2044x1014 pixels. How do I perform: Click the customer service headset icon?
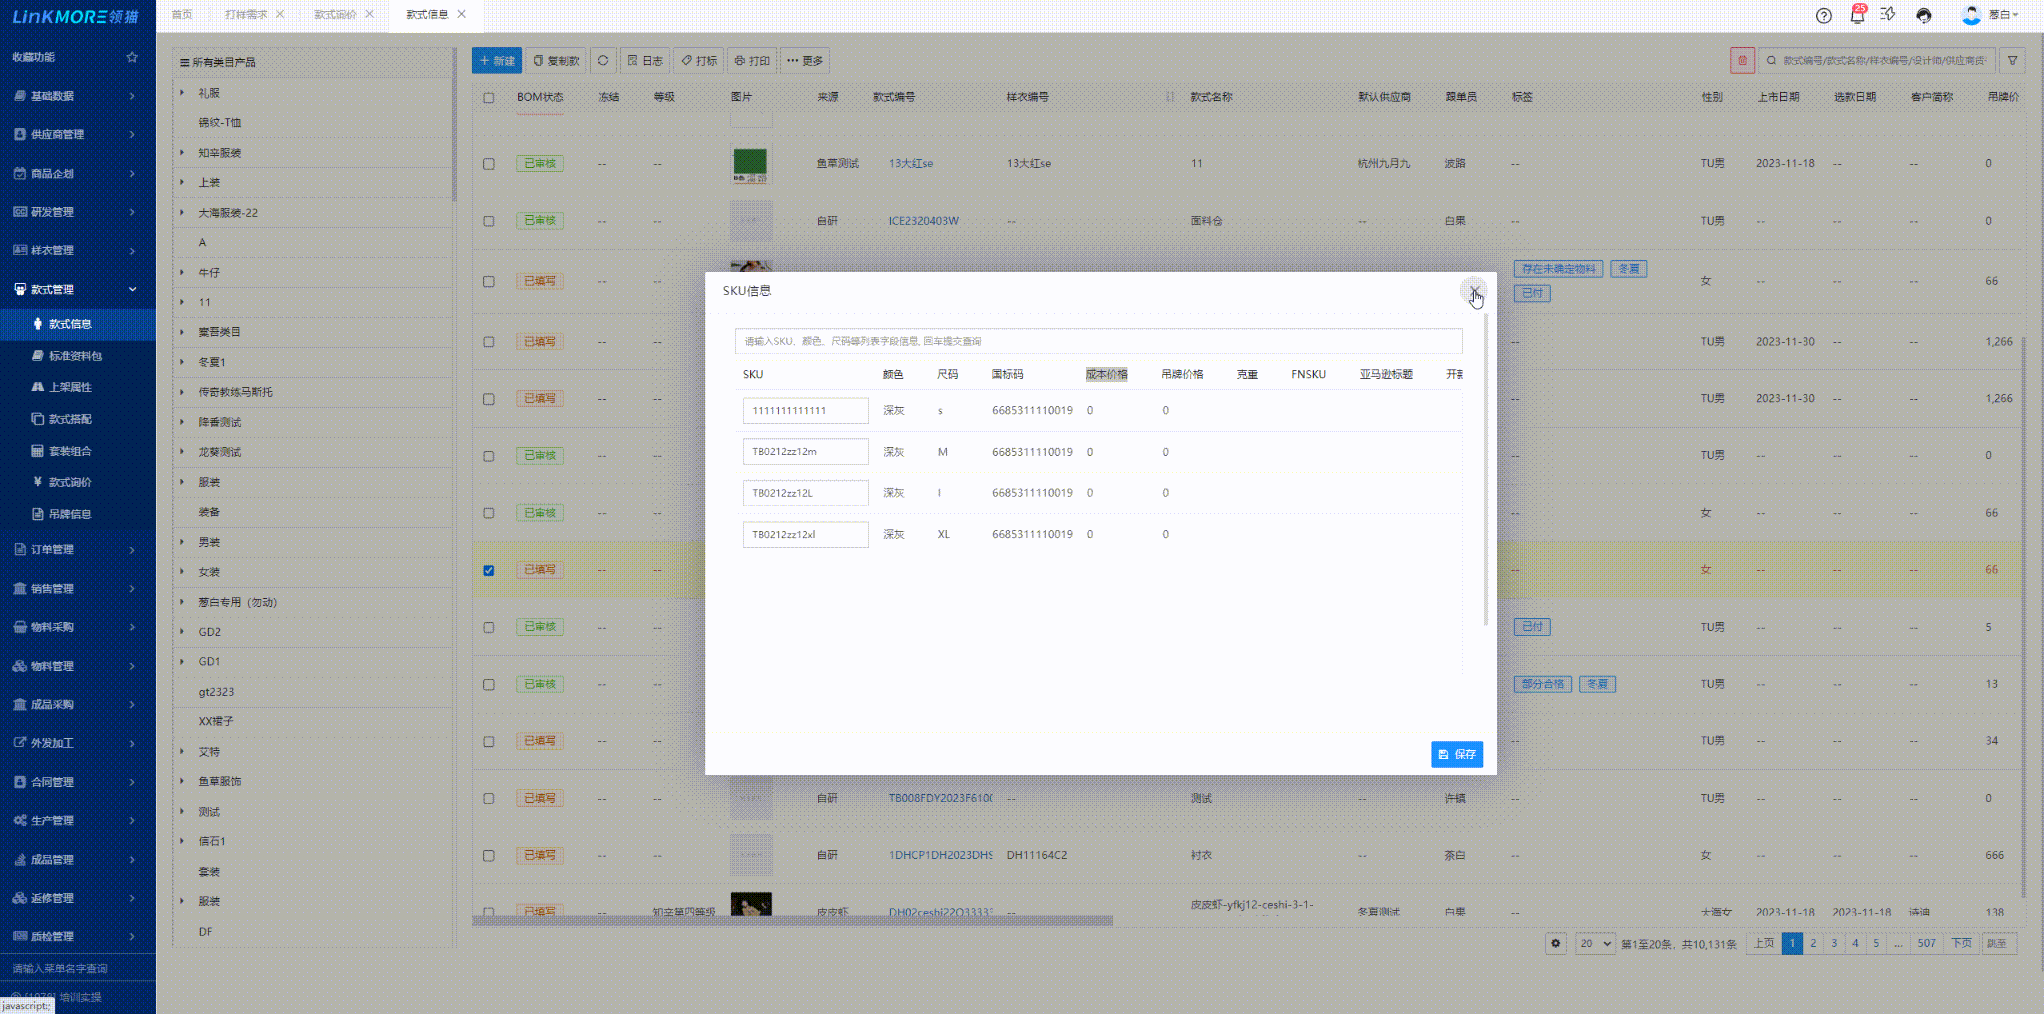click(1923, 15)
